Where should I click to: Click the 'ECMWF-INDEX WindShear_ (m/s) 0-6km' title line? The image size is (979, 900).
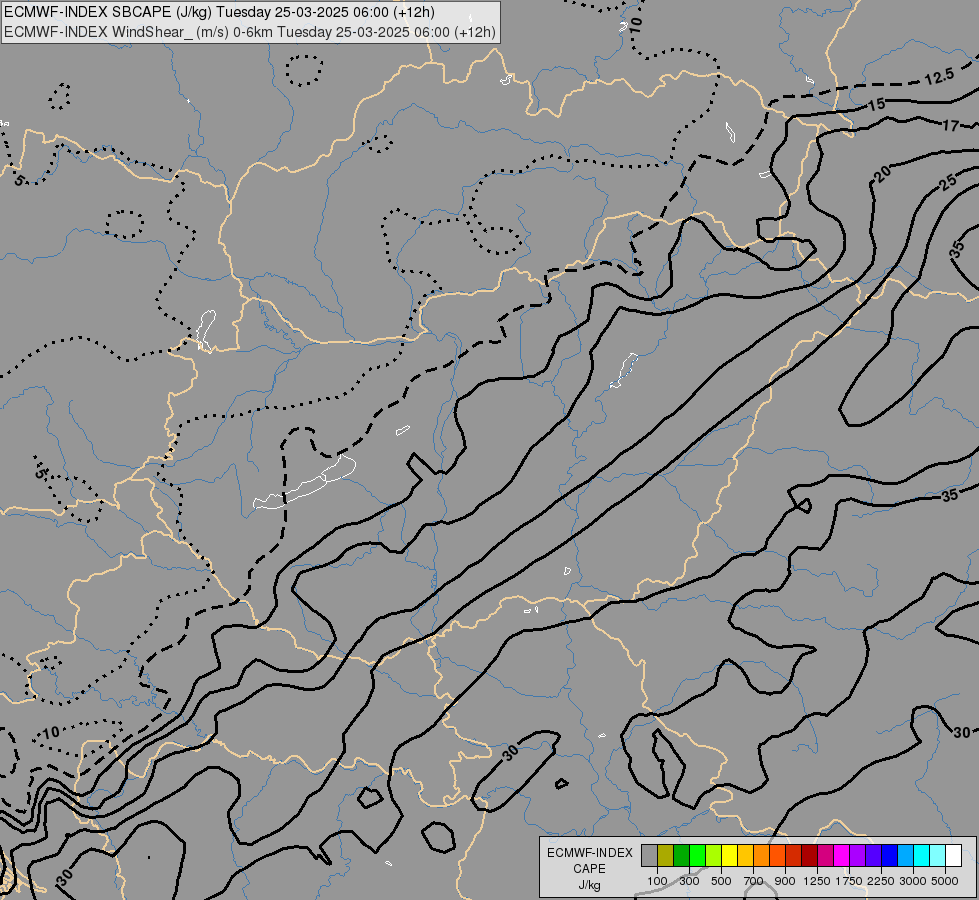(x=250, y=32)
